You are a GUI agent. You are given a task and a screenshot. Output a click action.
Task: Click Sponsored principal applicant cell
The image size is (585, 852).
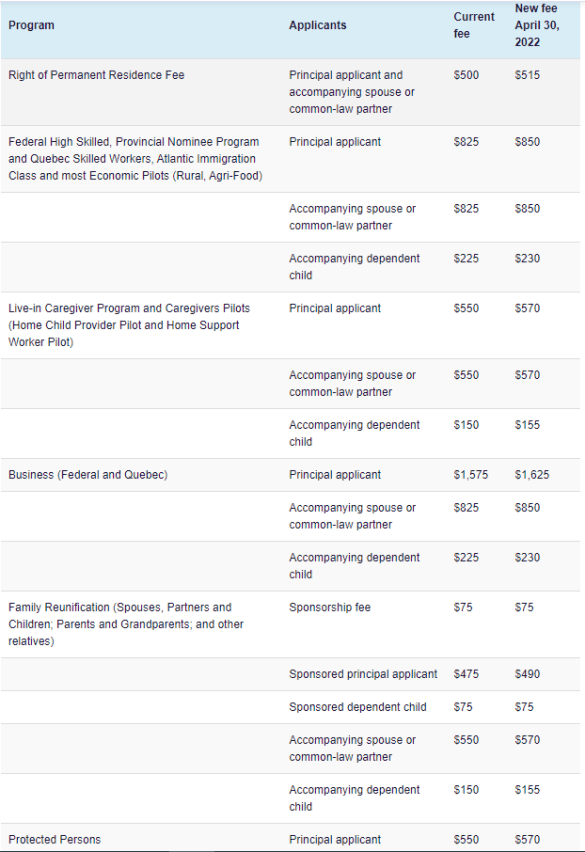[x=363, y=674]
